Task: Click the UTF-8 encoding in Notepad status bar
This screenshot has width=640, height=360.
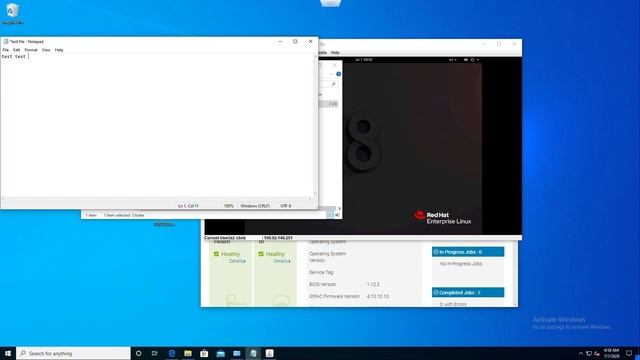Action: point(286,206)
